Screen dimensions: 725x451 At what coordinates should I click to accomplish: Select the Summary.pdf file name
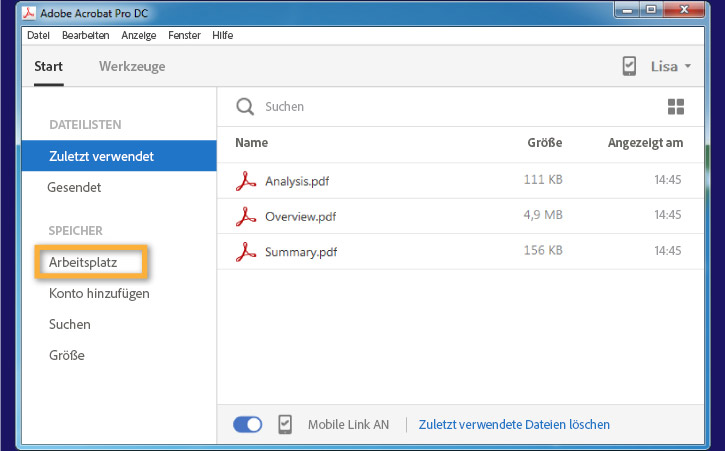301,252
